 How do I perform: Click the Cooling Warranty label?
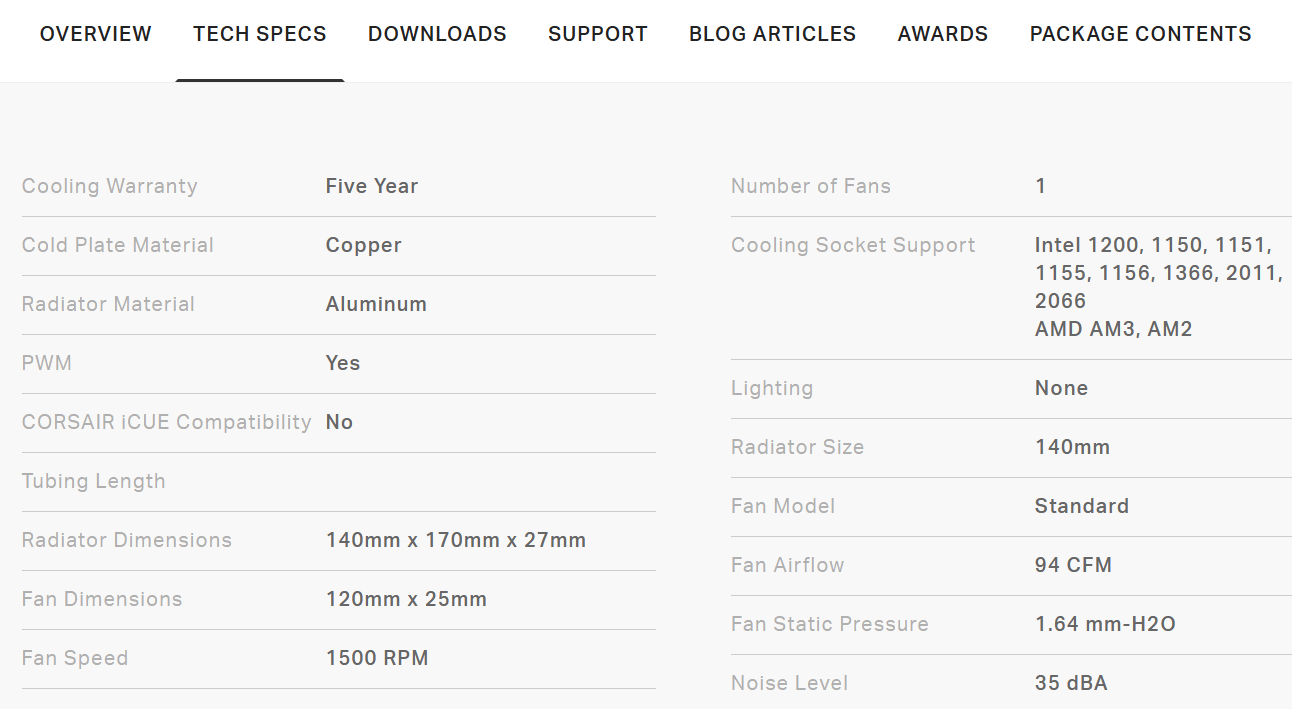[110, 186]
